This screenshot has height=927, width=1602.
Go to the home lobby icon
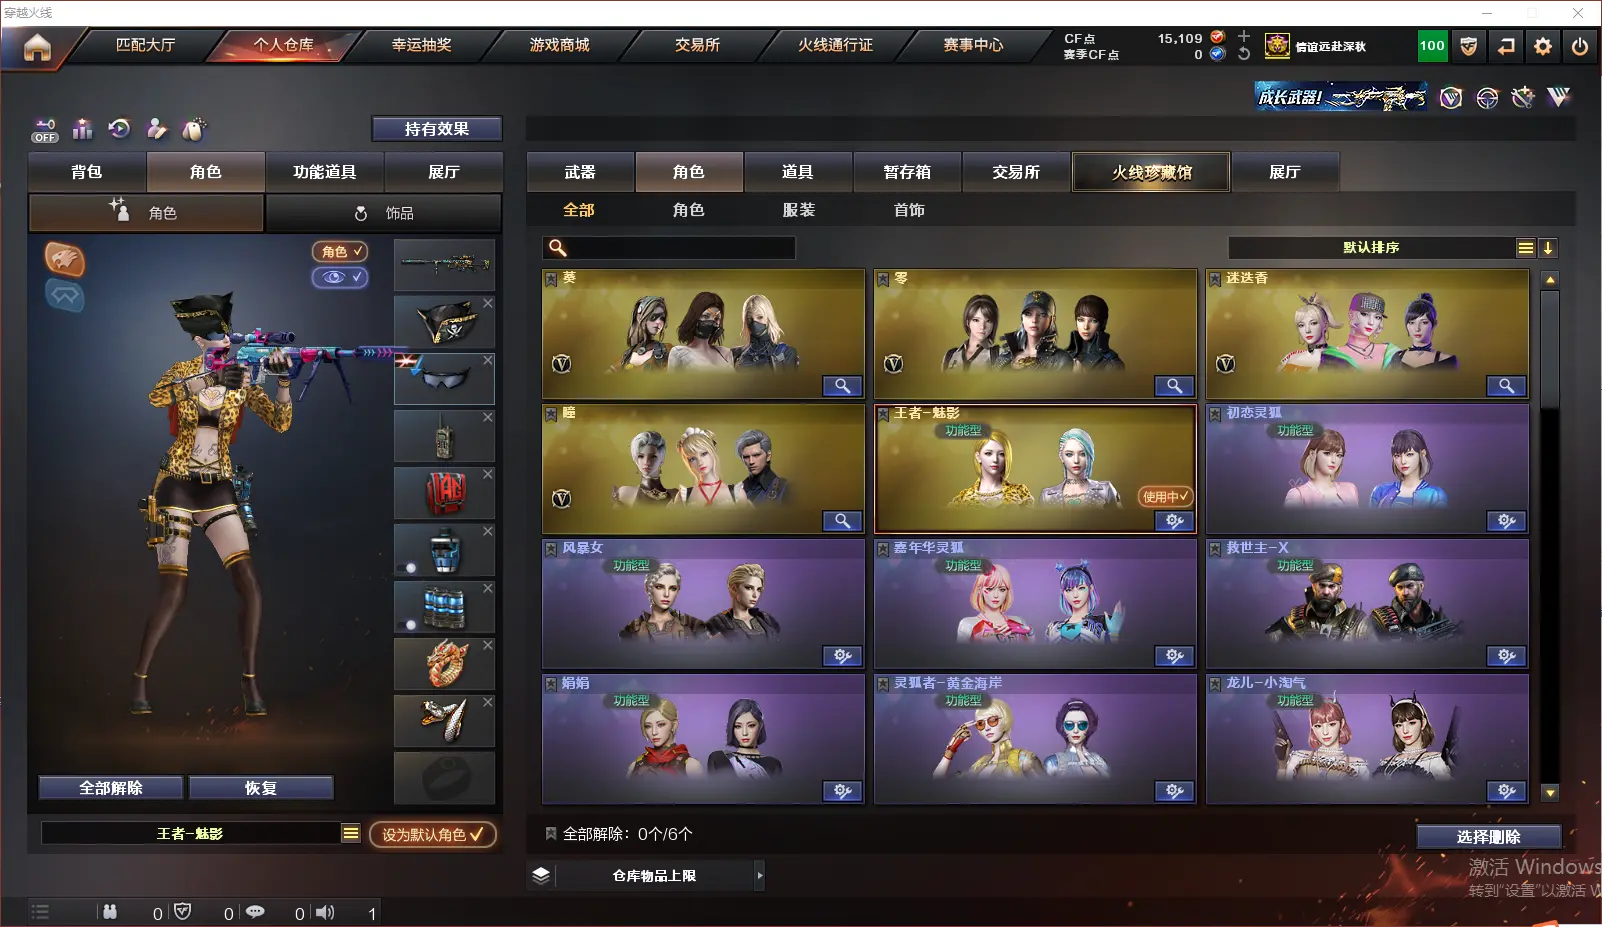coord(37,46)
